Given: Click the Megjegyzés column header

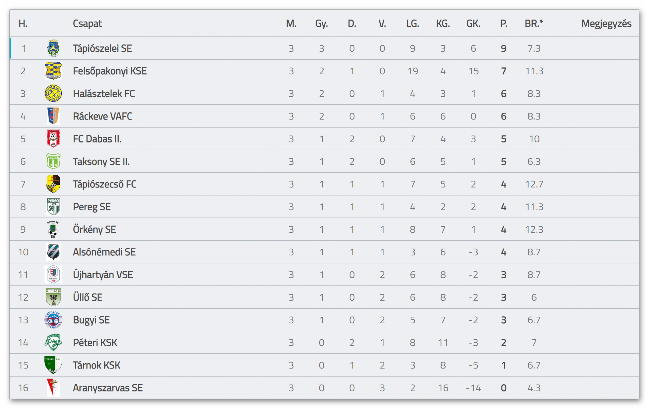Looking at the screenshot, I should pyautogui.click(x=606, y=24).
